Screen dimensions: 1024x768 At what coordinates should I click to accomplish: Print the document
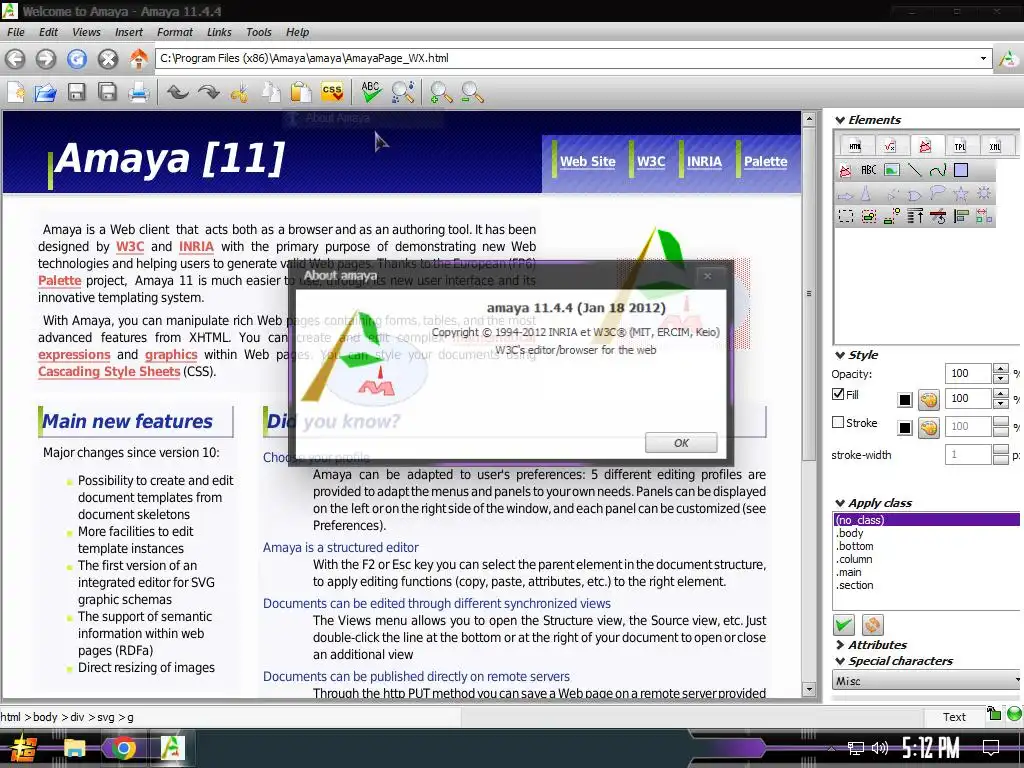pos(138,92)
